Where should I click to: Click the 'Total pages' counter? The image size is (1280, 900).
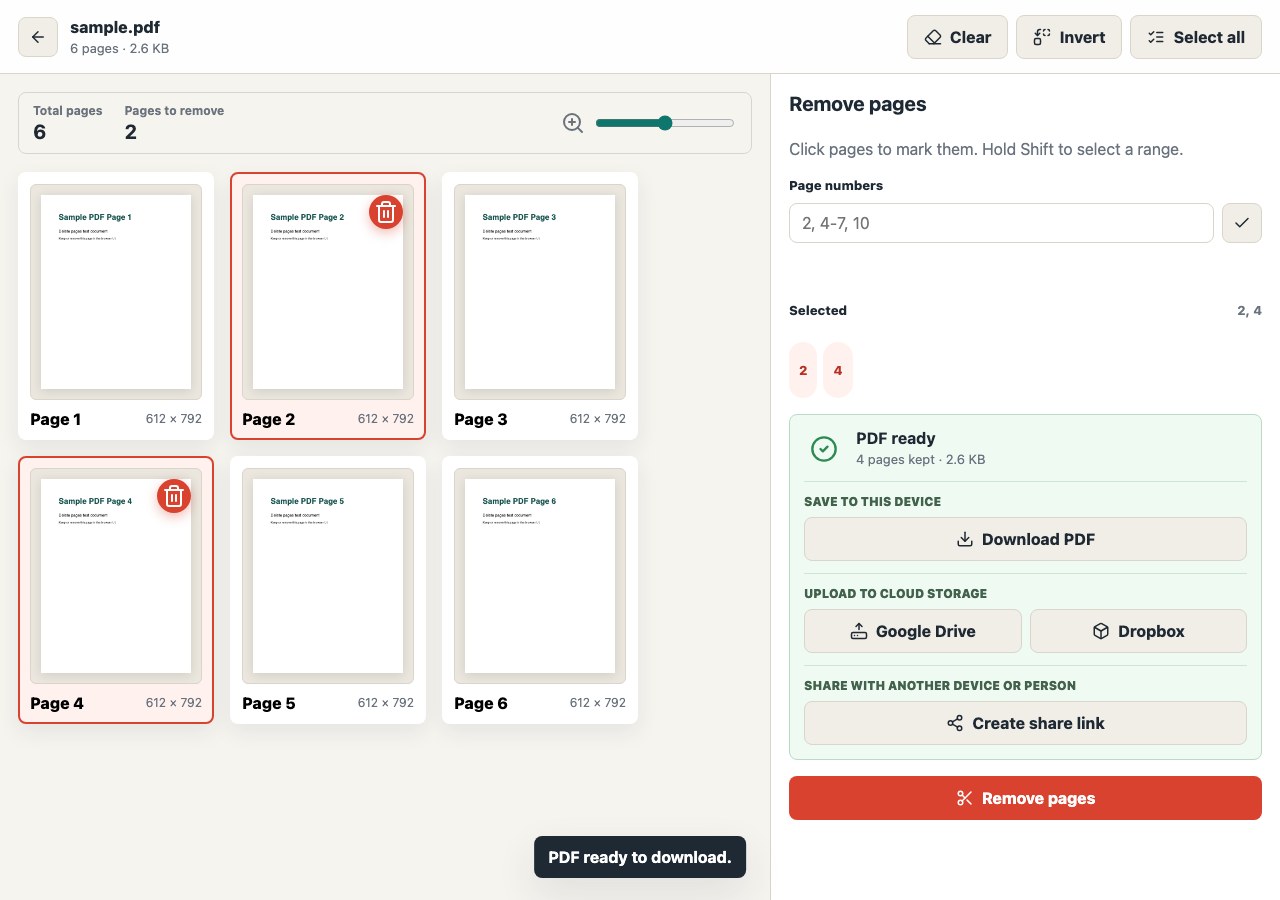point(68,122)
